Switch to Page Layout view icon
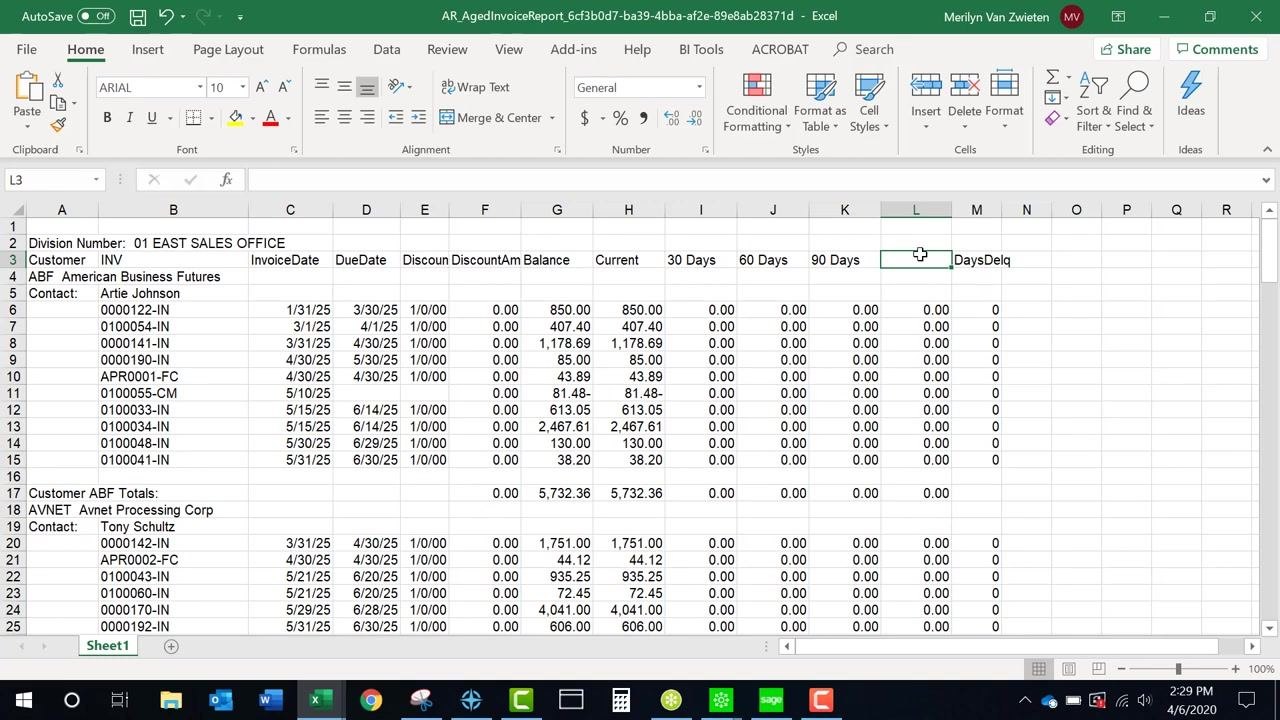This screenshot has height=720, width=1280. [x=1069, y=669]
